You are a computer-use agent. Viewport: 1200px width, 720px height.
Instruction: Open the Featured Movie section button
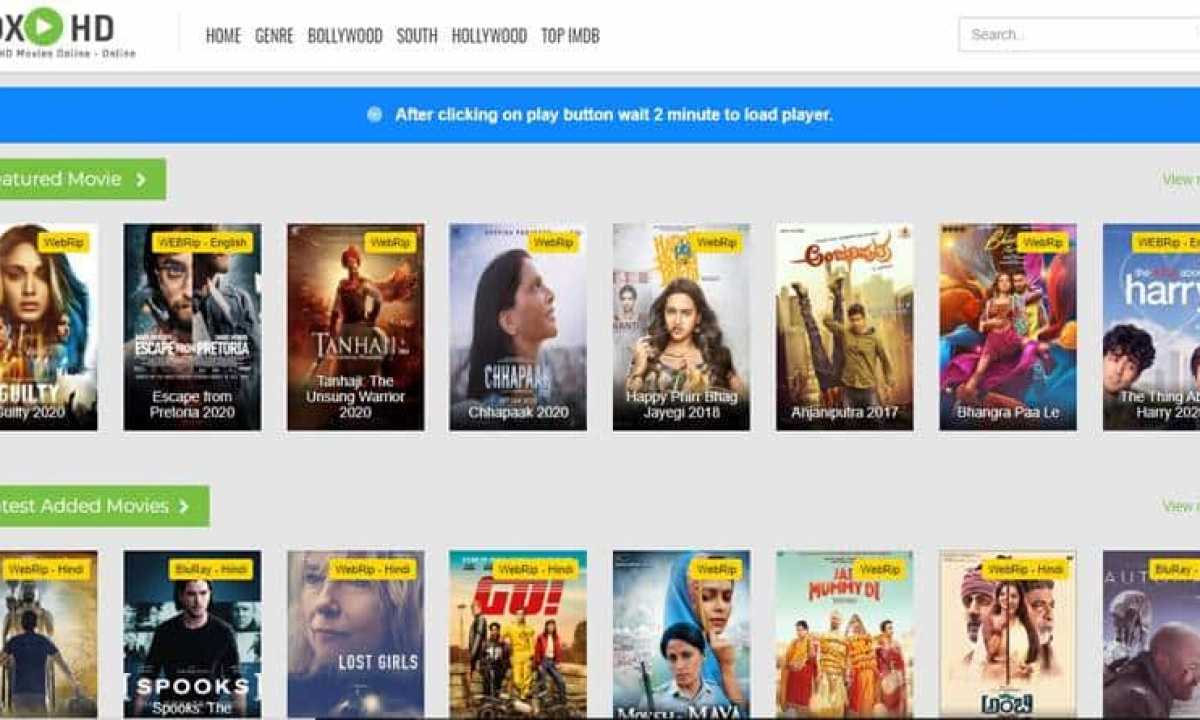tap(82, 179)
